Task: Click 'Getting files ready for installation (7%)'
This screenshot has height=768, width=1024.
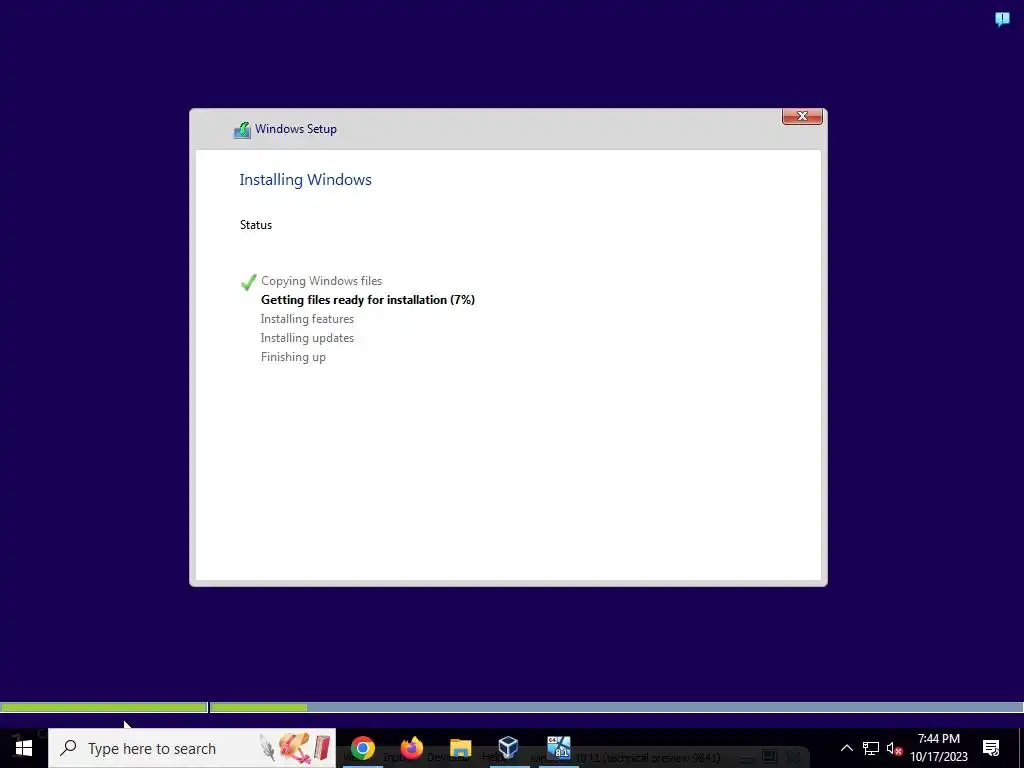Action: coord(368,300)
